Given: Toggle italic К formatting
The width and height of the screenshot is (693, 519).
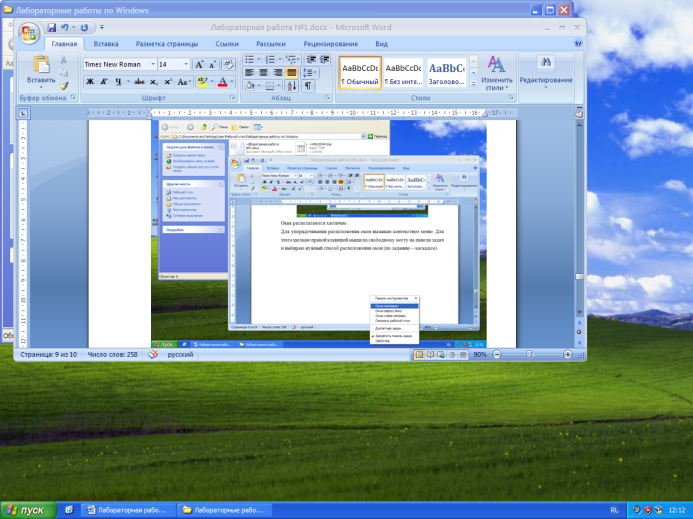Looking at the screenshot, I should pyautogui.click(x=104, y=81).
